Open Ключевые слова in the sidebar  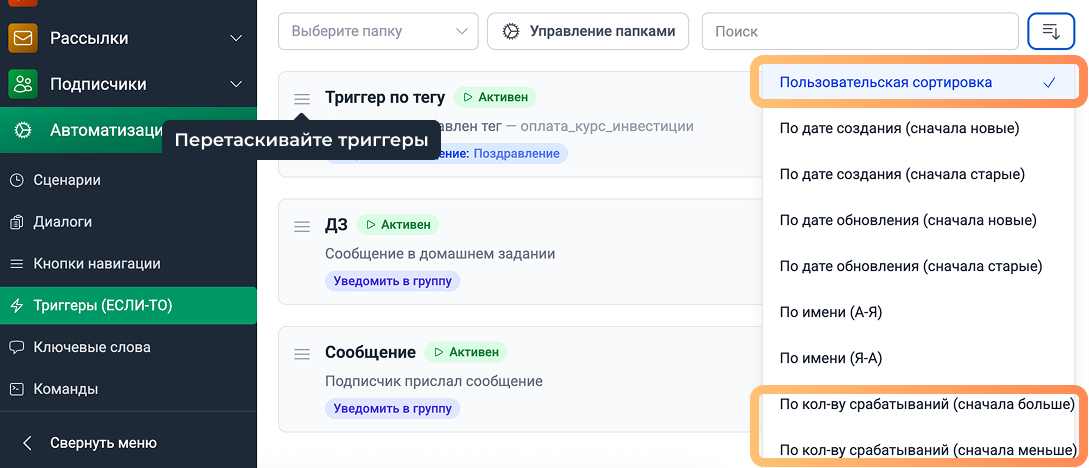(92, 347)
